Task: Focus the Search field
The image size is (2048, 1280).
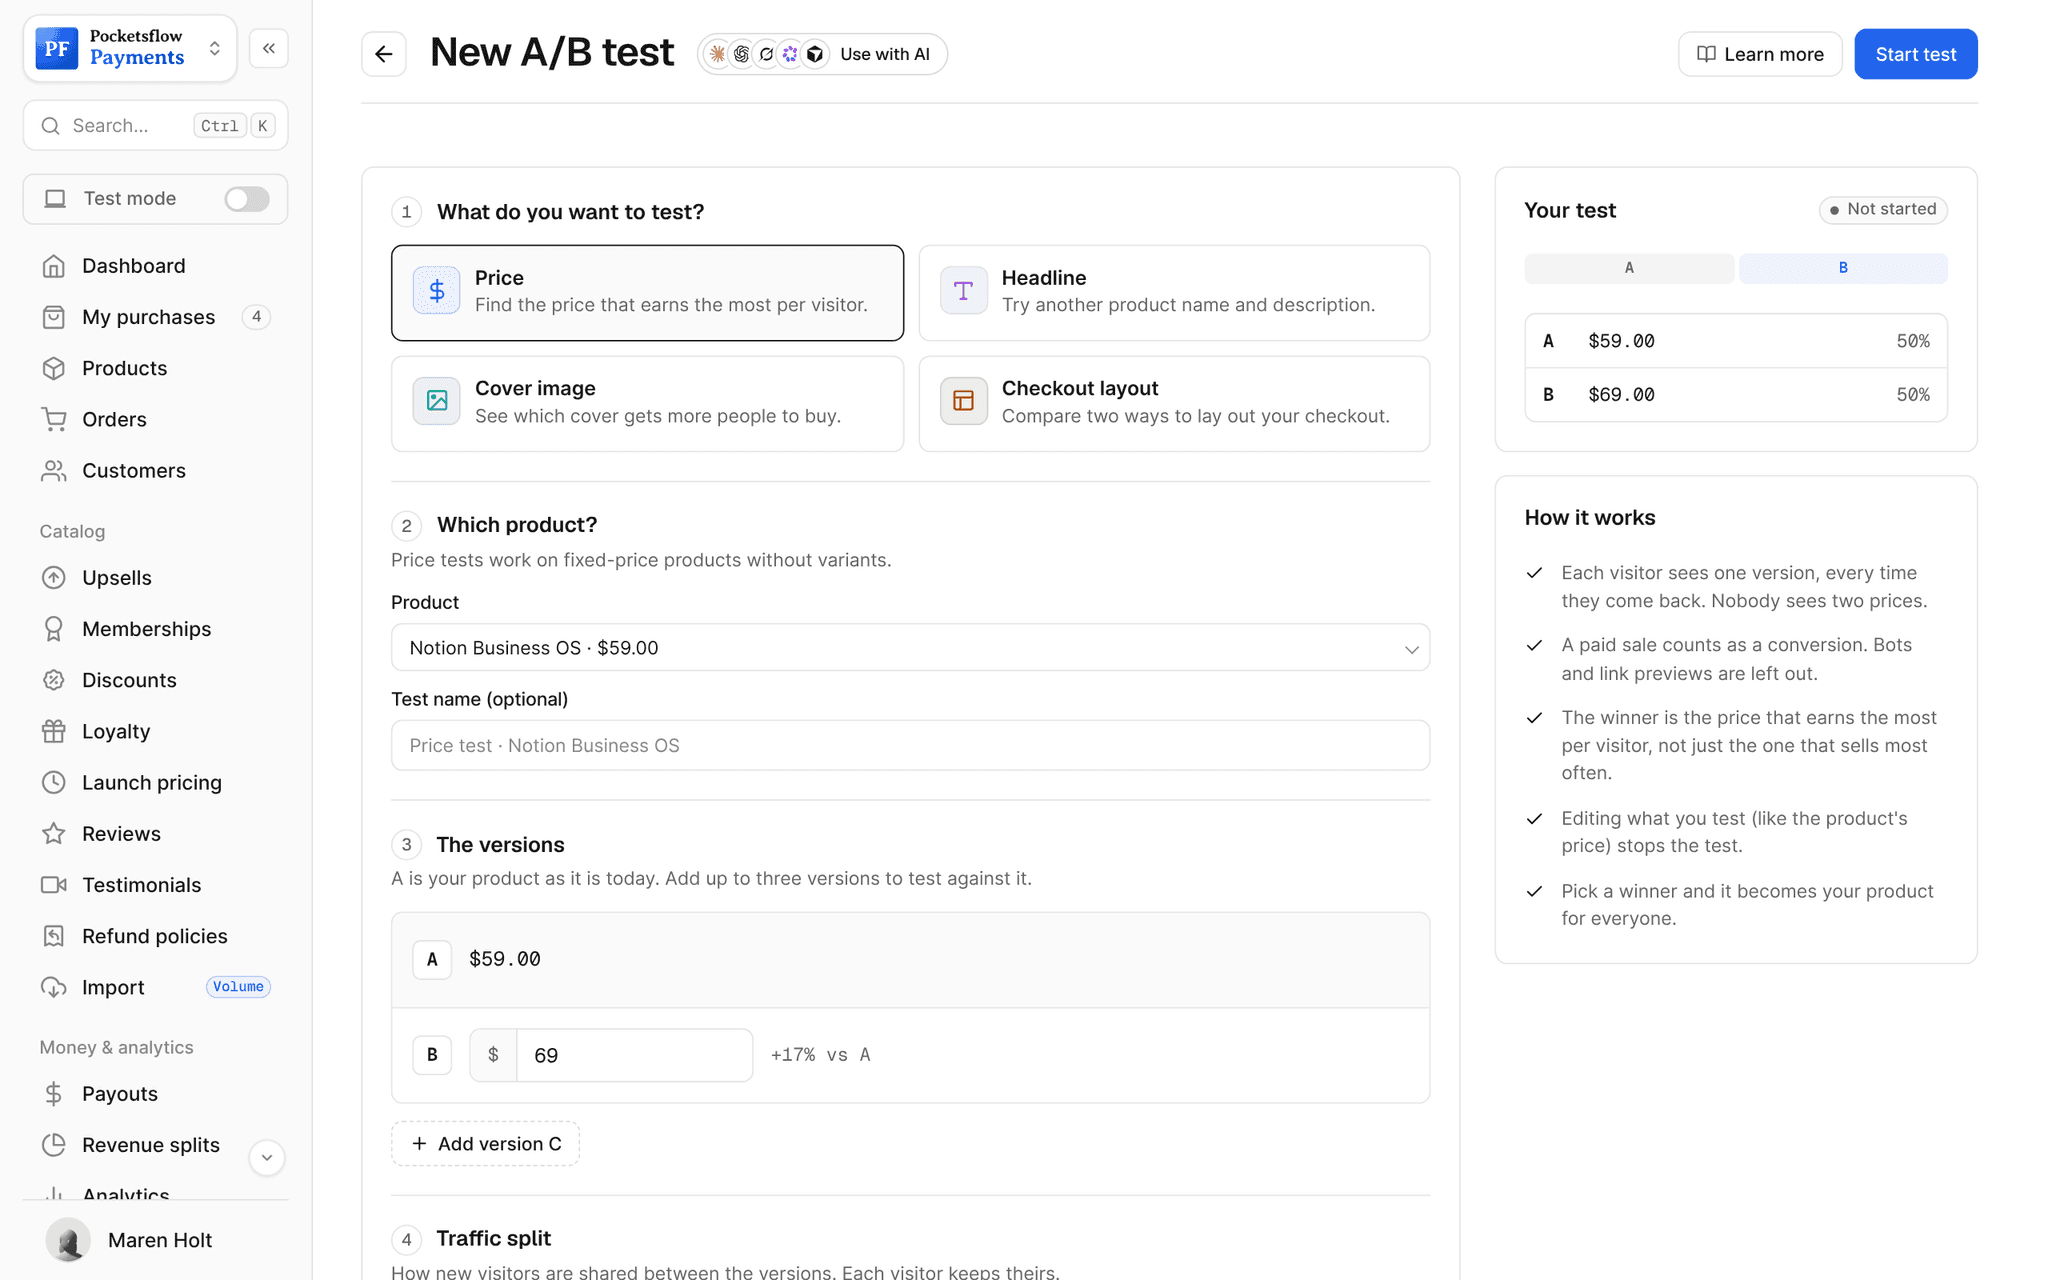Action: tap(155, 126)
